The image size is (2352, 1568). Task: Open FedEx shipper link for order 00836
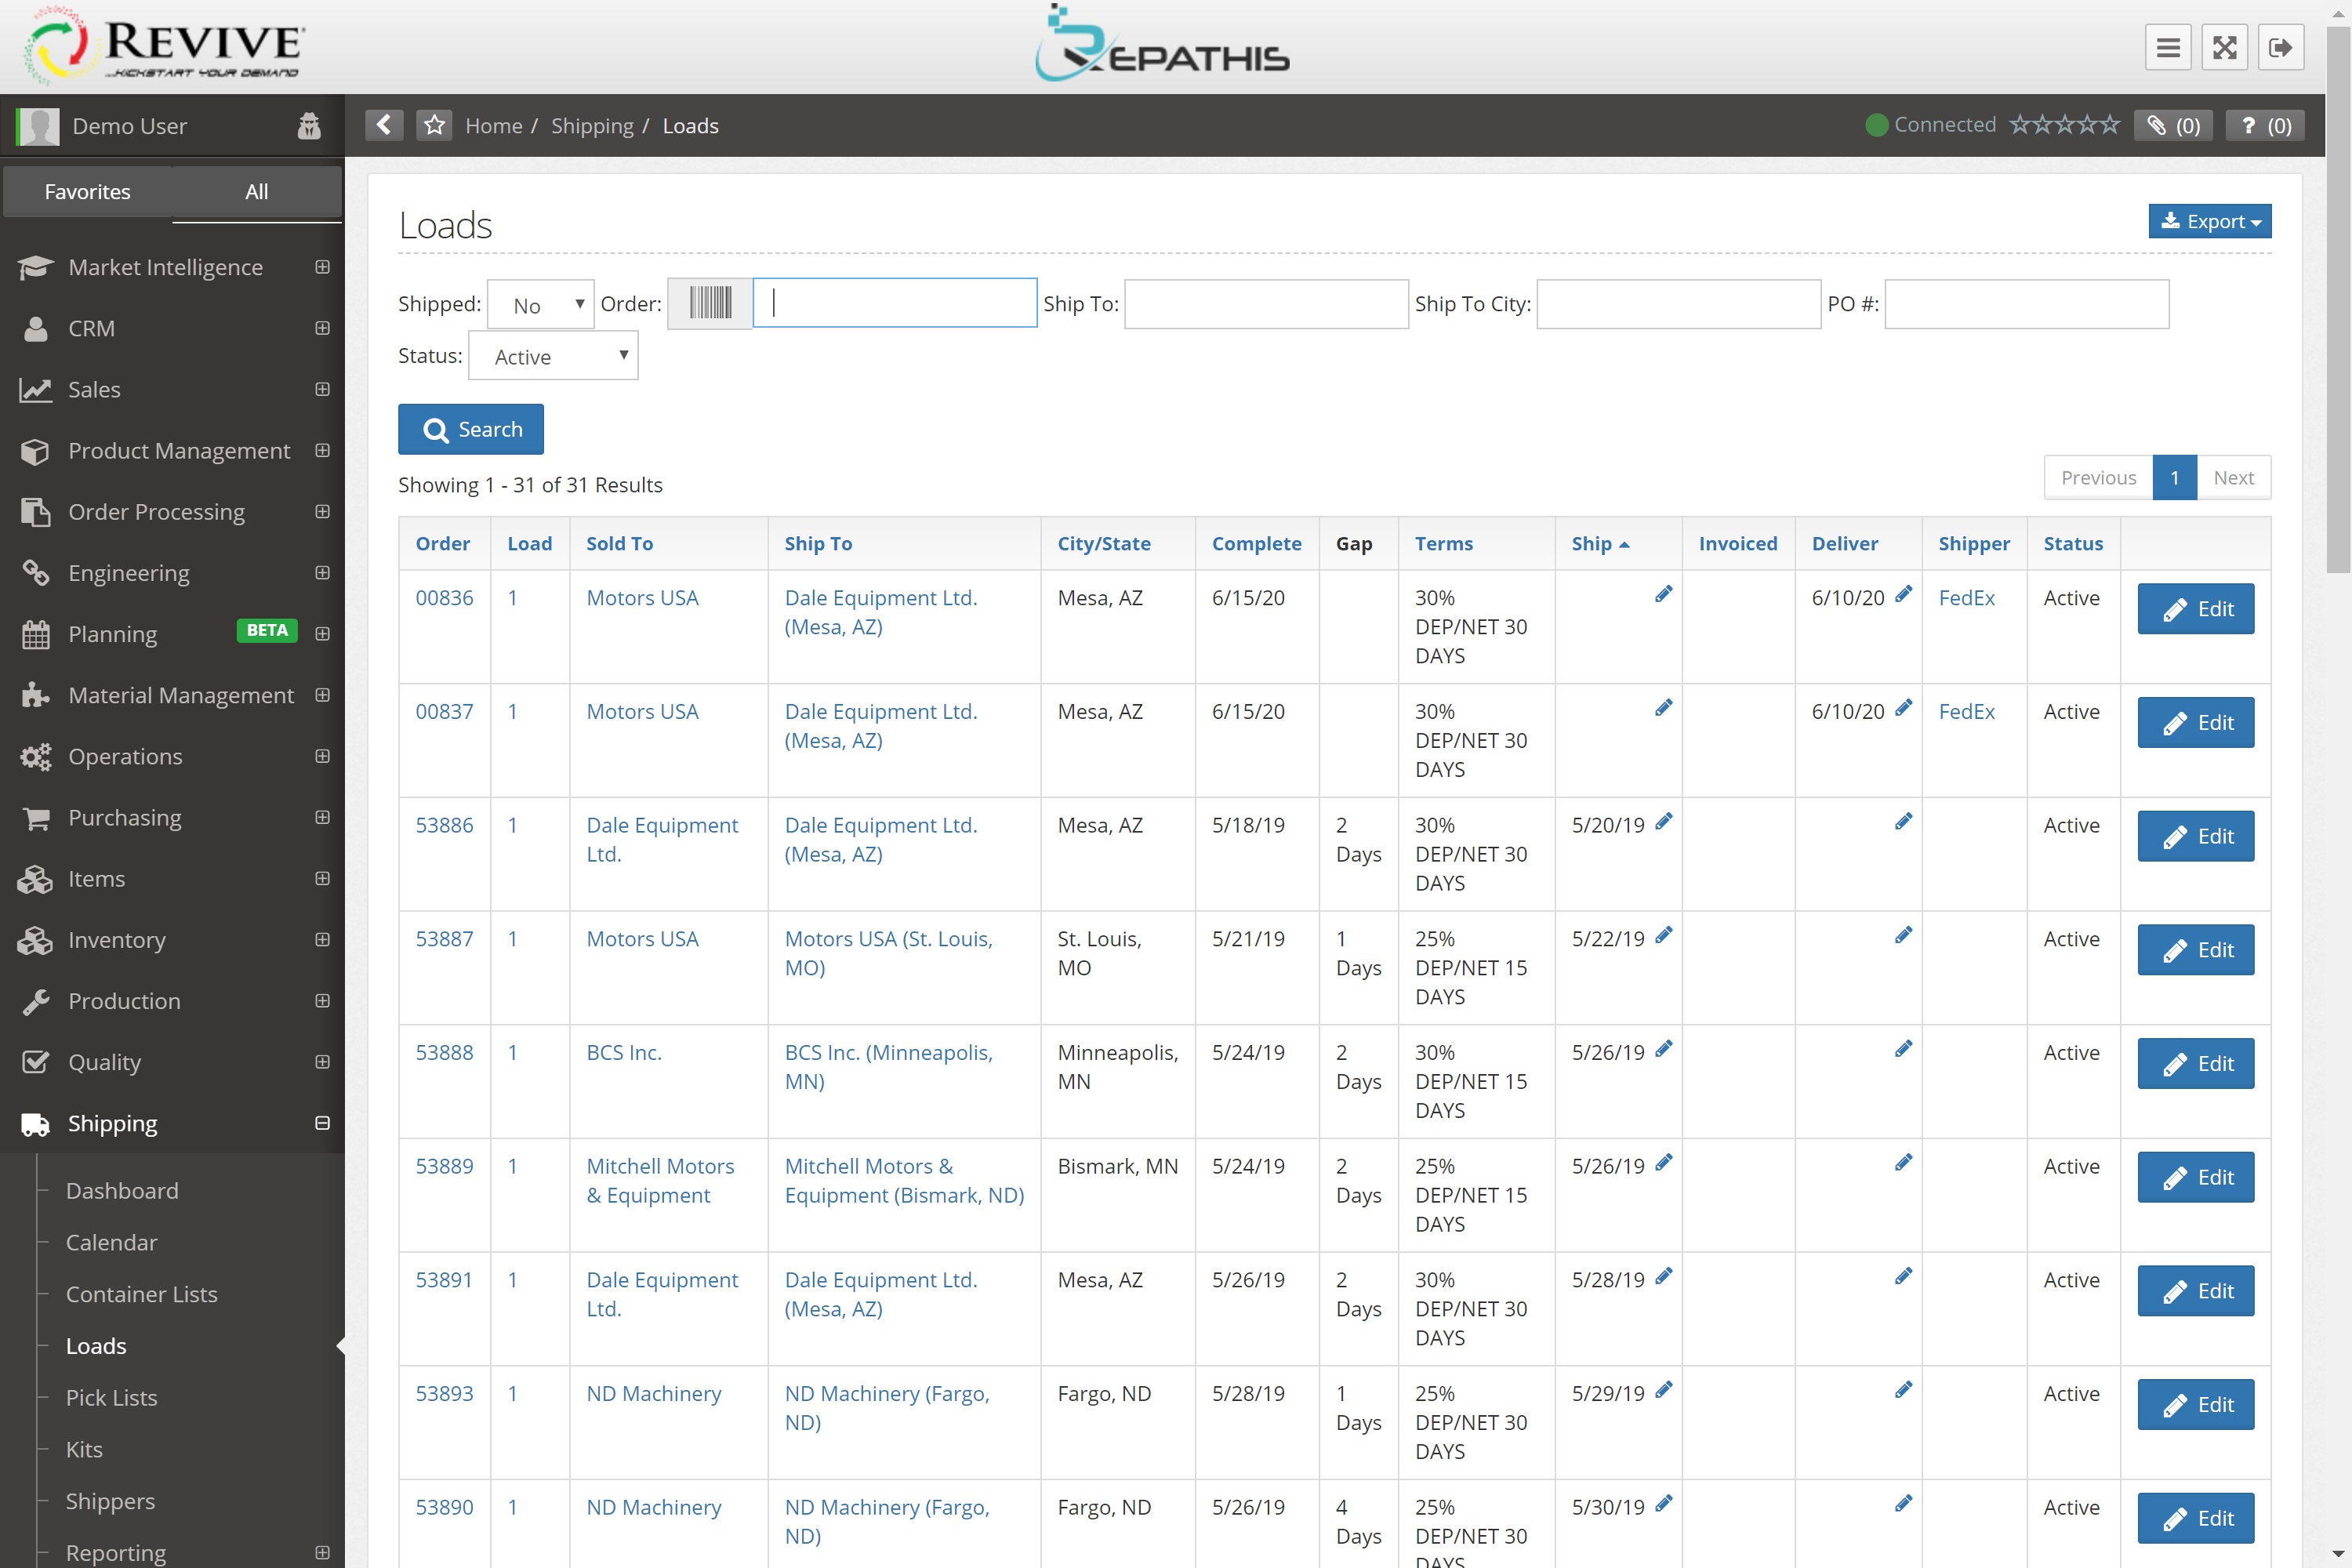tap(1966, 598)
